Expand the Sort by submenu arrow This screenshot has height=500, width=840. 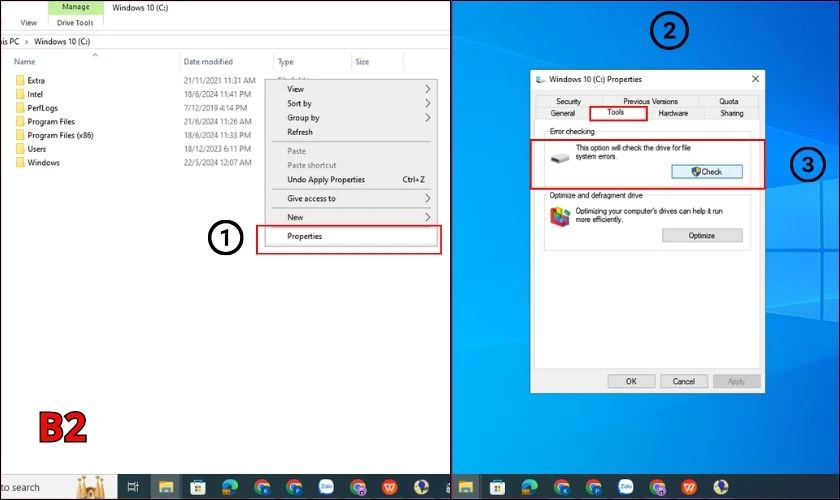pyautogui.click(x=428, y=103)
